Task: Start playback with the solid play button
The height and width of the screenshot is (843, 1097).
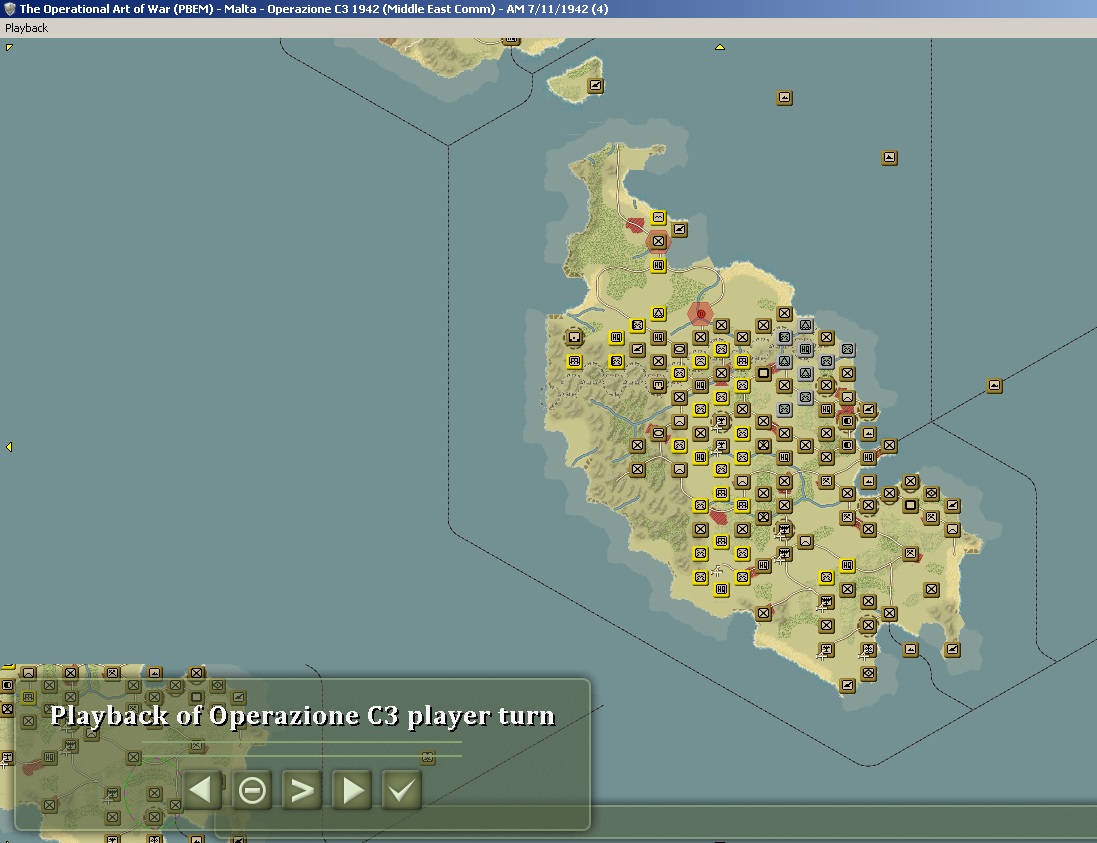Action: point(352,791)
